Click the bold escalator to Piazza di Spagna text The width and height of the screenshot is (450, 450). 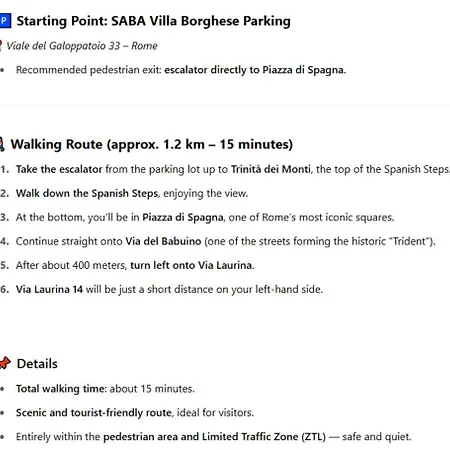[x=255, y=70]
